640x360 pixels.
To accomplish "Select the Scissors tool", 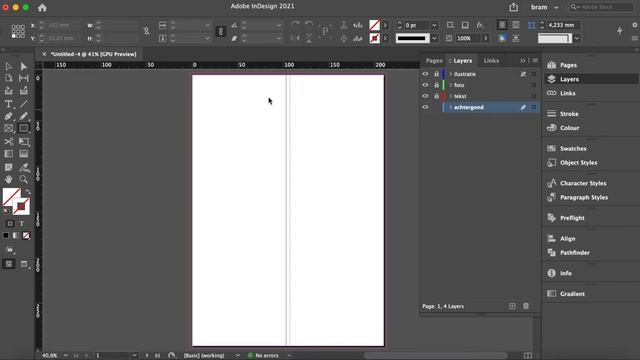I will click(x=9, y=142).
